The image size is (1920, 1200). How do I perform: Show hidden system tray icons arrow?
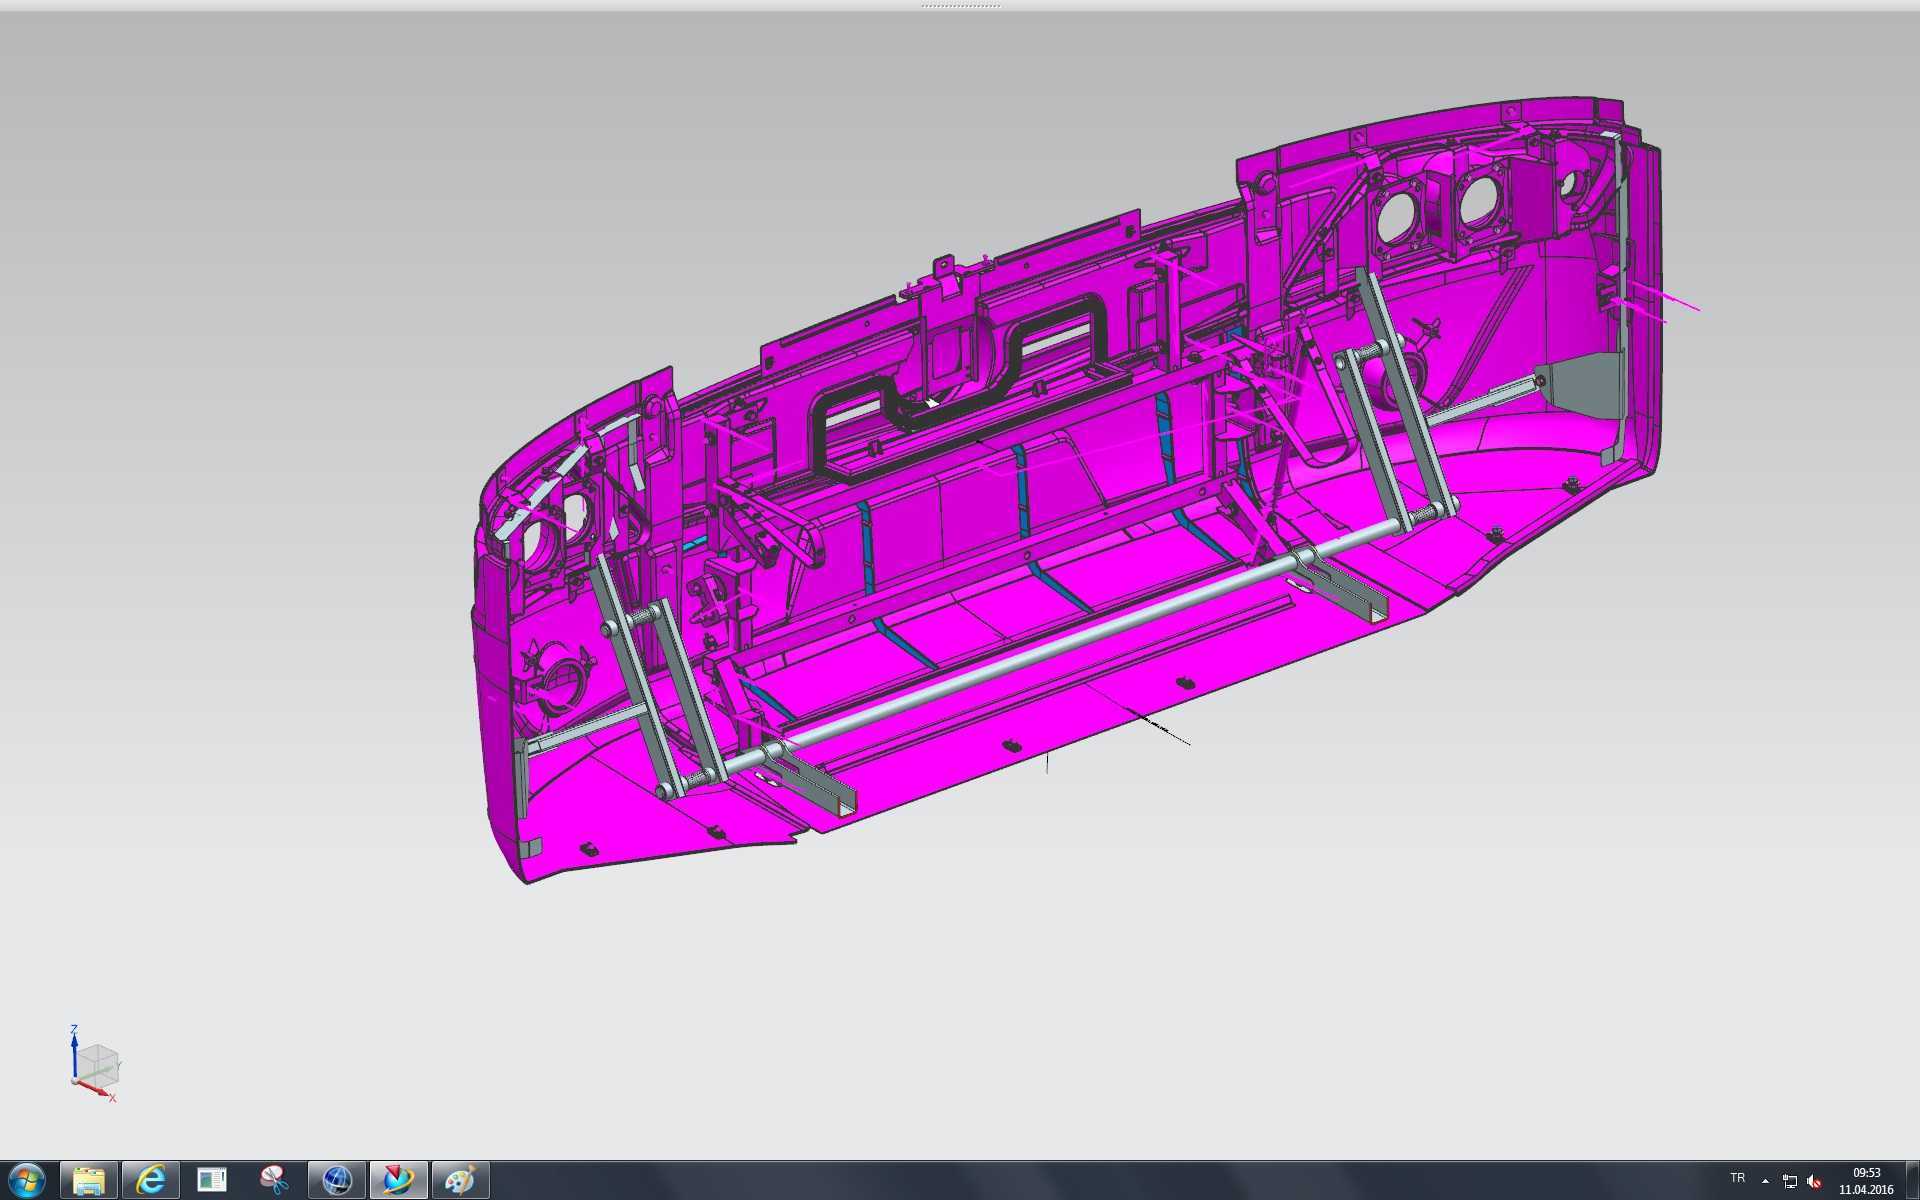(x=1765, y=1181)
